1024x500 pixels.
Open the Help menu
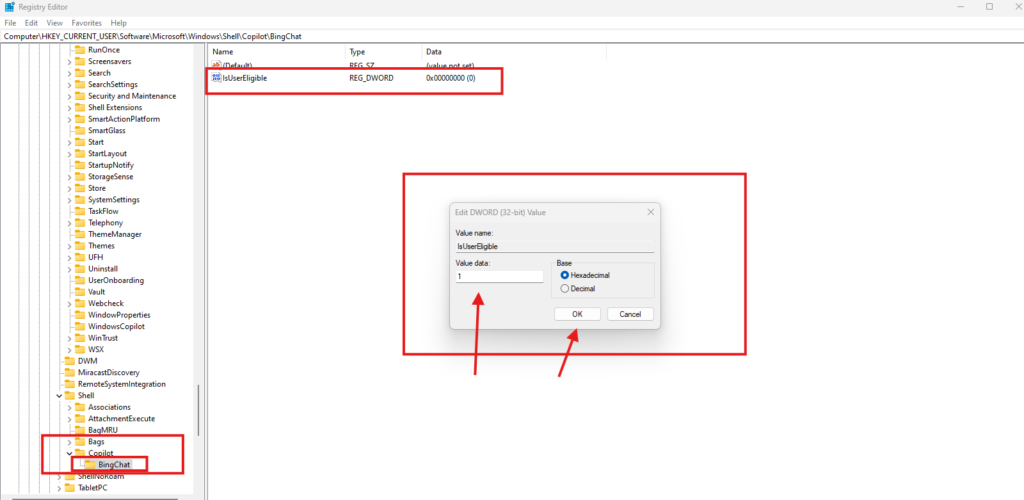click(x=119, y=23)
